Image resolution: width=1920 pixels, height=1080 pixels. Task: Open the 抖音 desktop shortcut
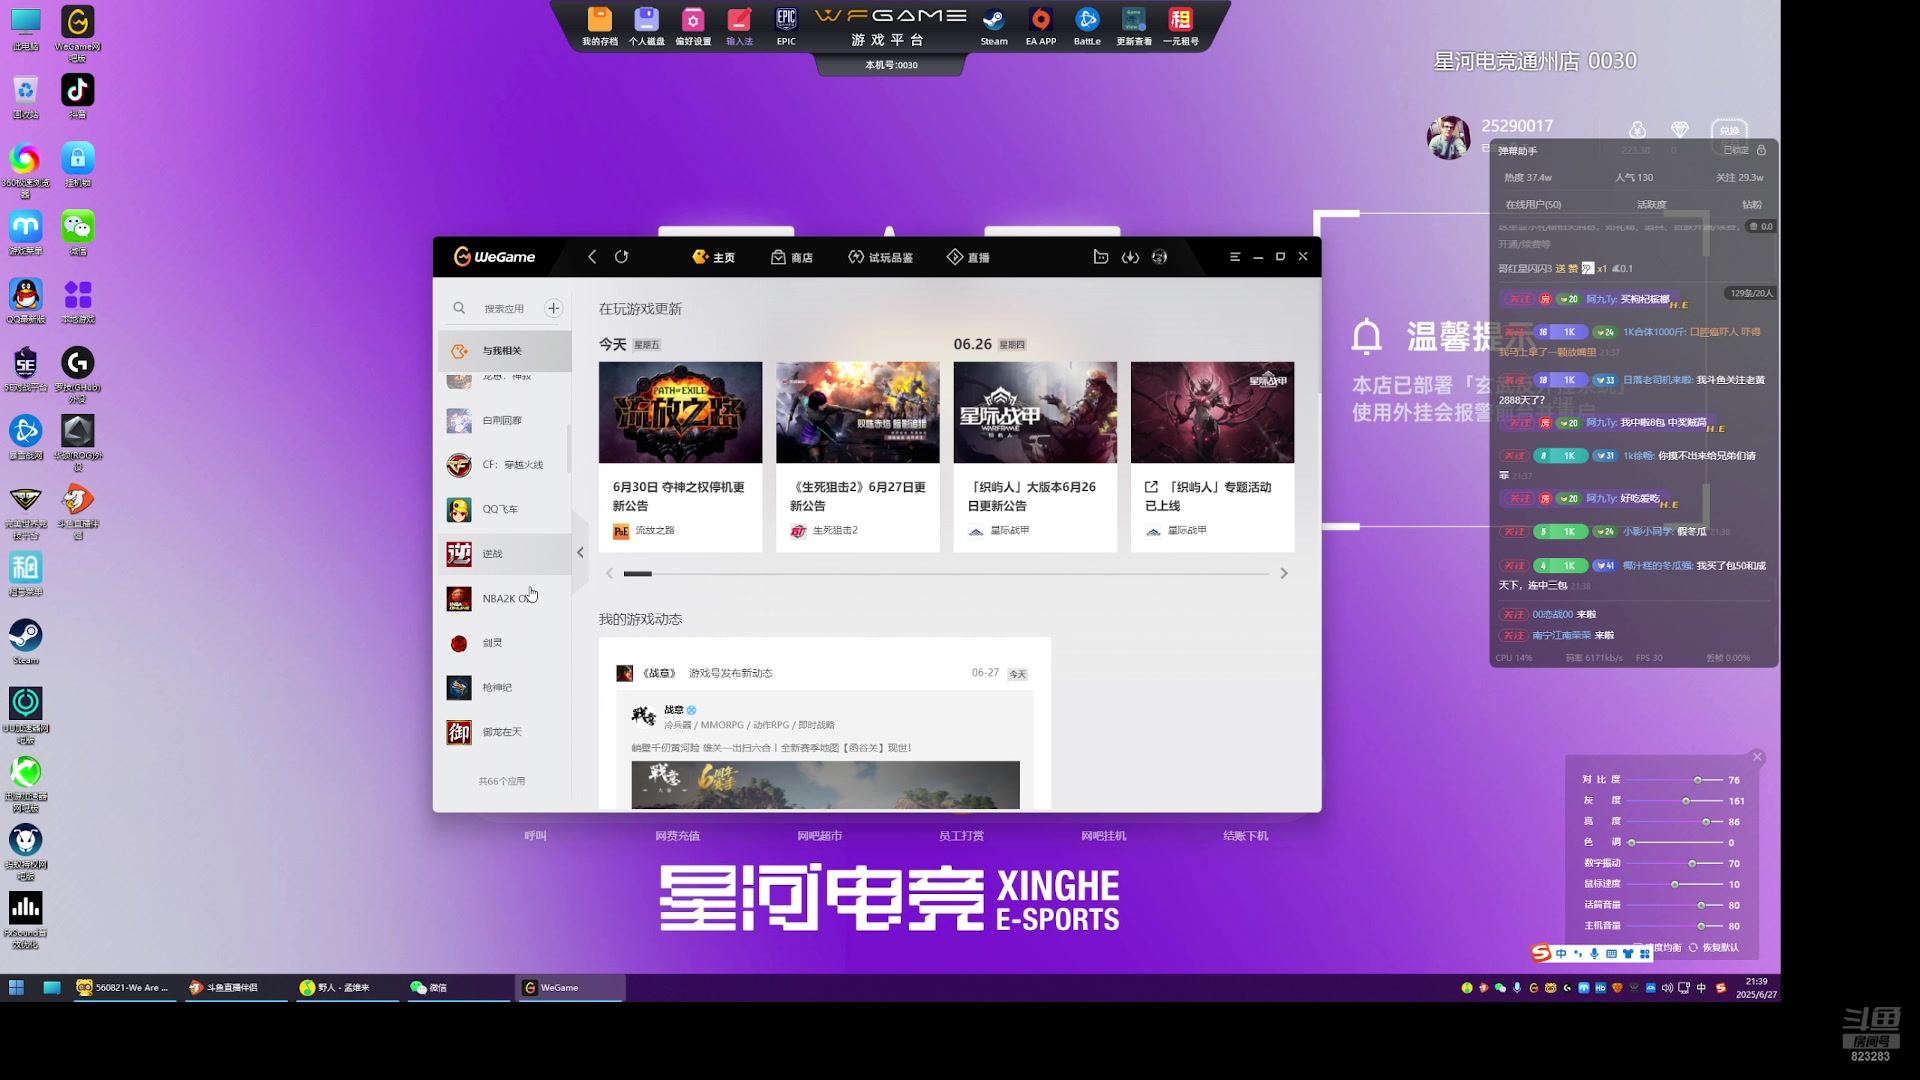coord(78,96)
